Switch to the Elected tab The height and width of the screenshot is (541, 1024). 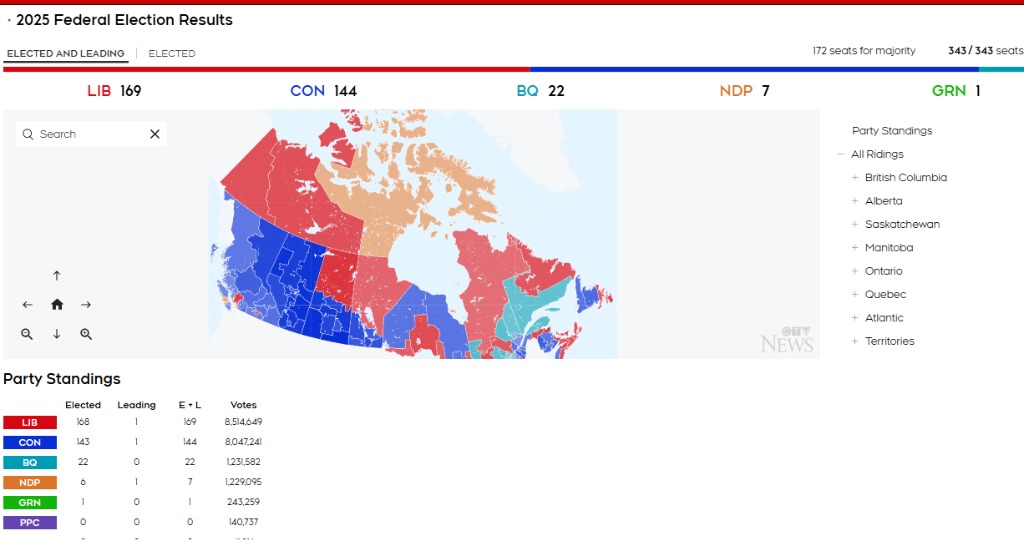(x=172, y=54)
